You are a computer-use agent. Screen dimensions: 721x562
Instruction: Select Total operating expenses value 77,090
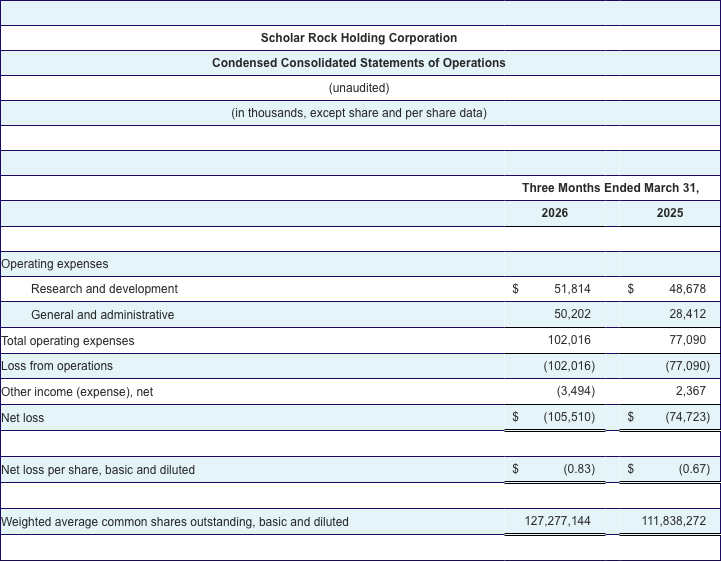coord(687,340)
